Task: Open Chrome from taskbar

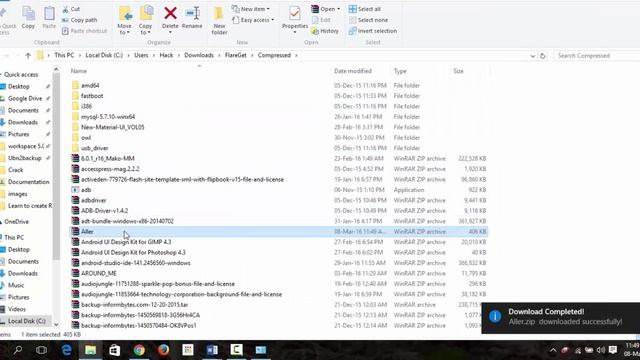Action: click(x=139, y=350)
